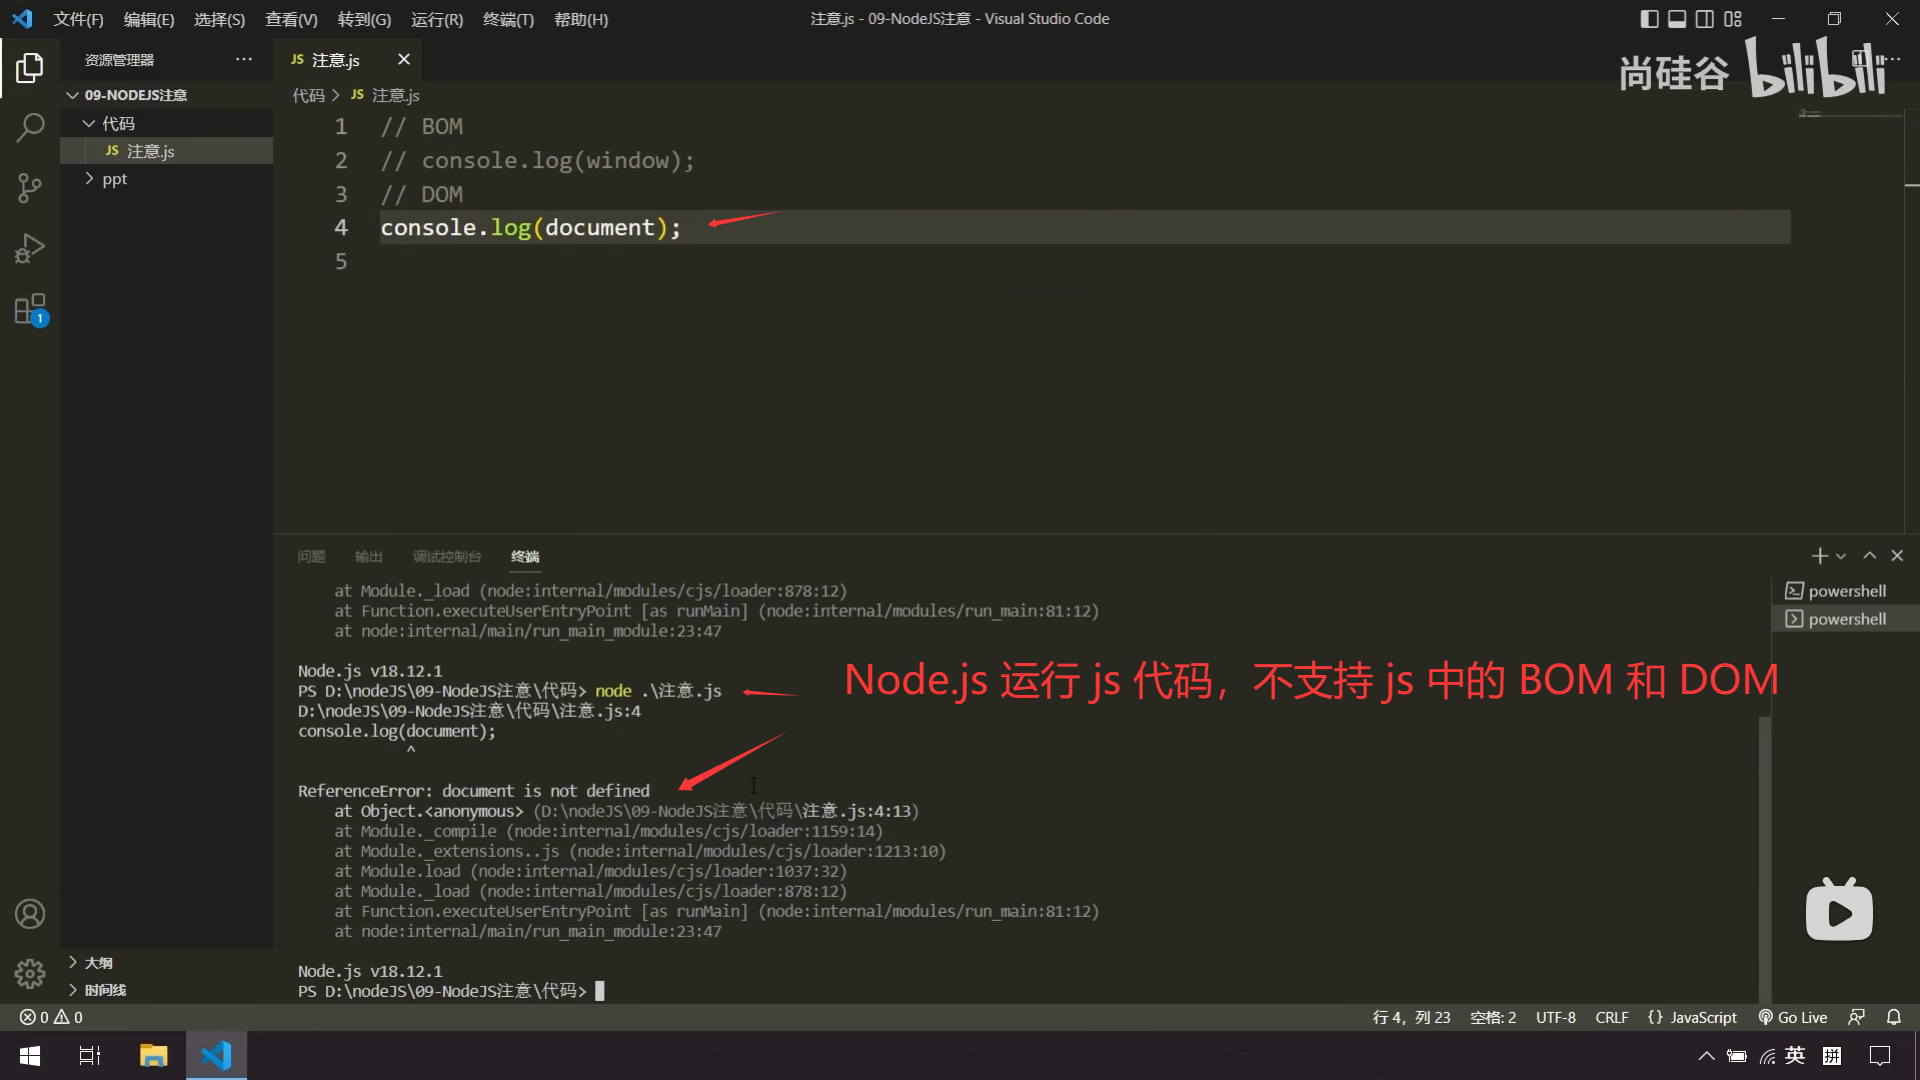Open the Accounts menu icon

tap(30, 914)
